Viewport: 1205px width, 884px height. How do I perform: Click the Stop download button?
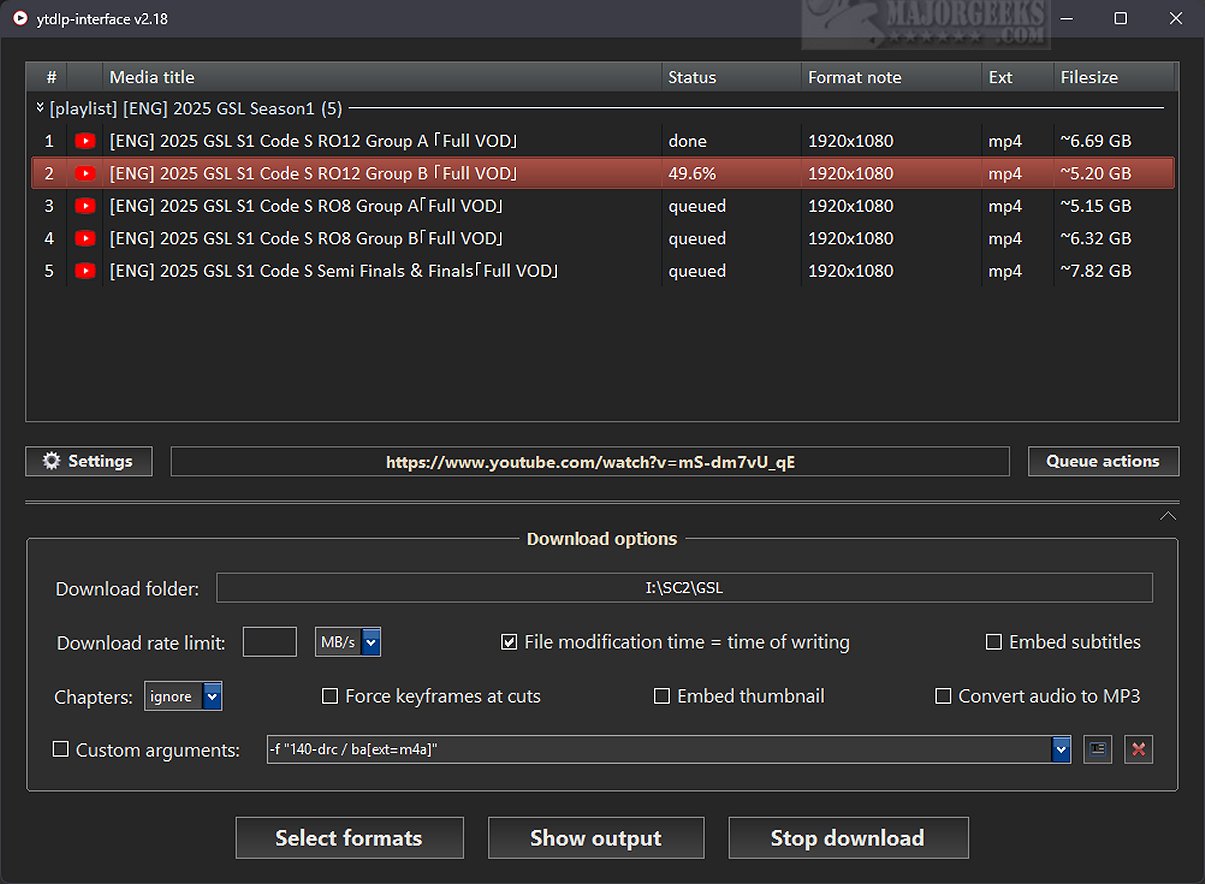848,838
